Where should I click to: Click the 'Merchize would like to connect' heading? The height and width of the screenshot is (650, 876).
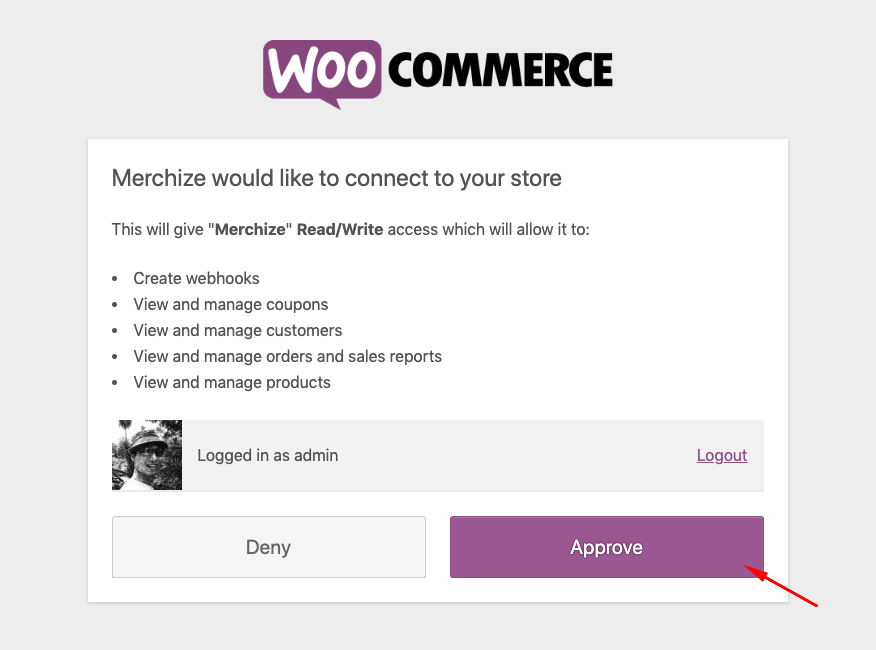coord(337,178)
